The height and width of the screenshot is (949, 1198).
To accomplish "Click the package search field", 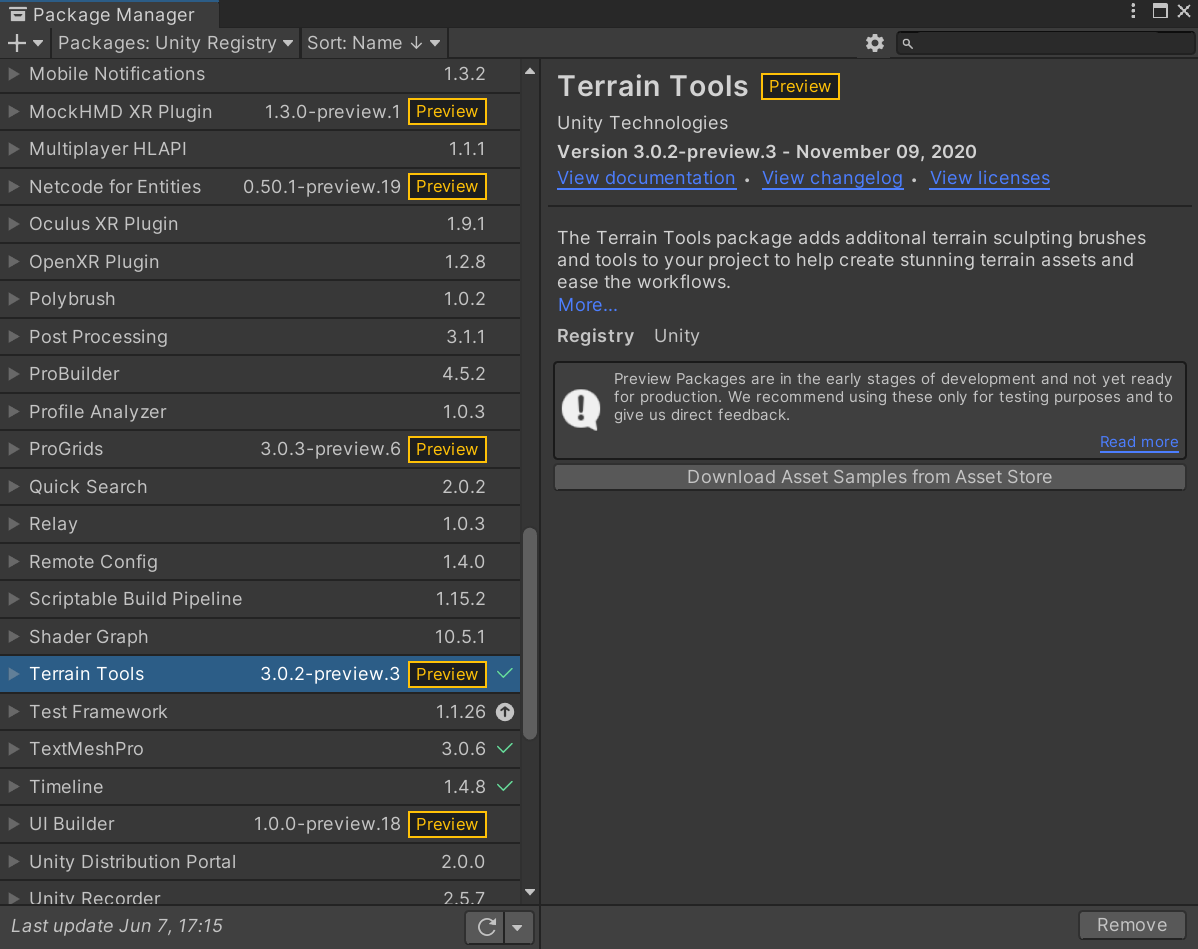I will [x=1044, y=44].
